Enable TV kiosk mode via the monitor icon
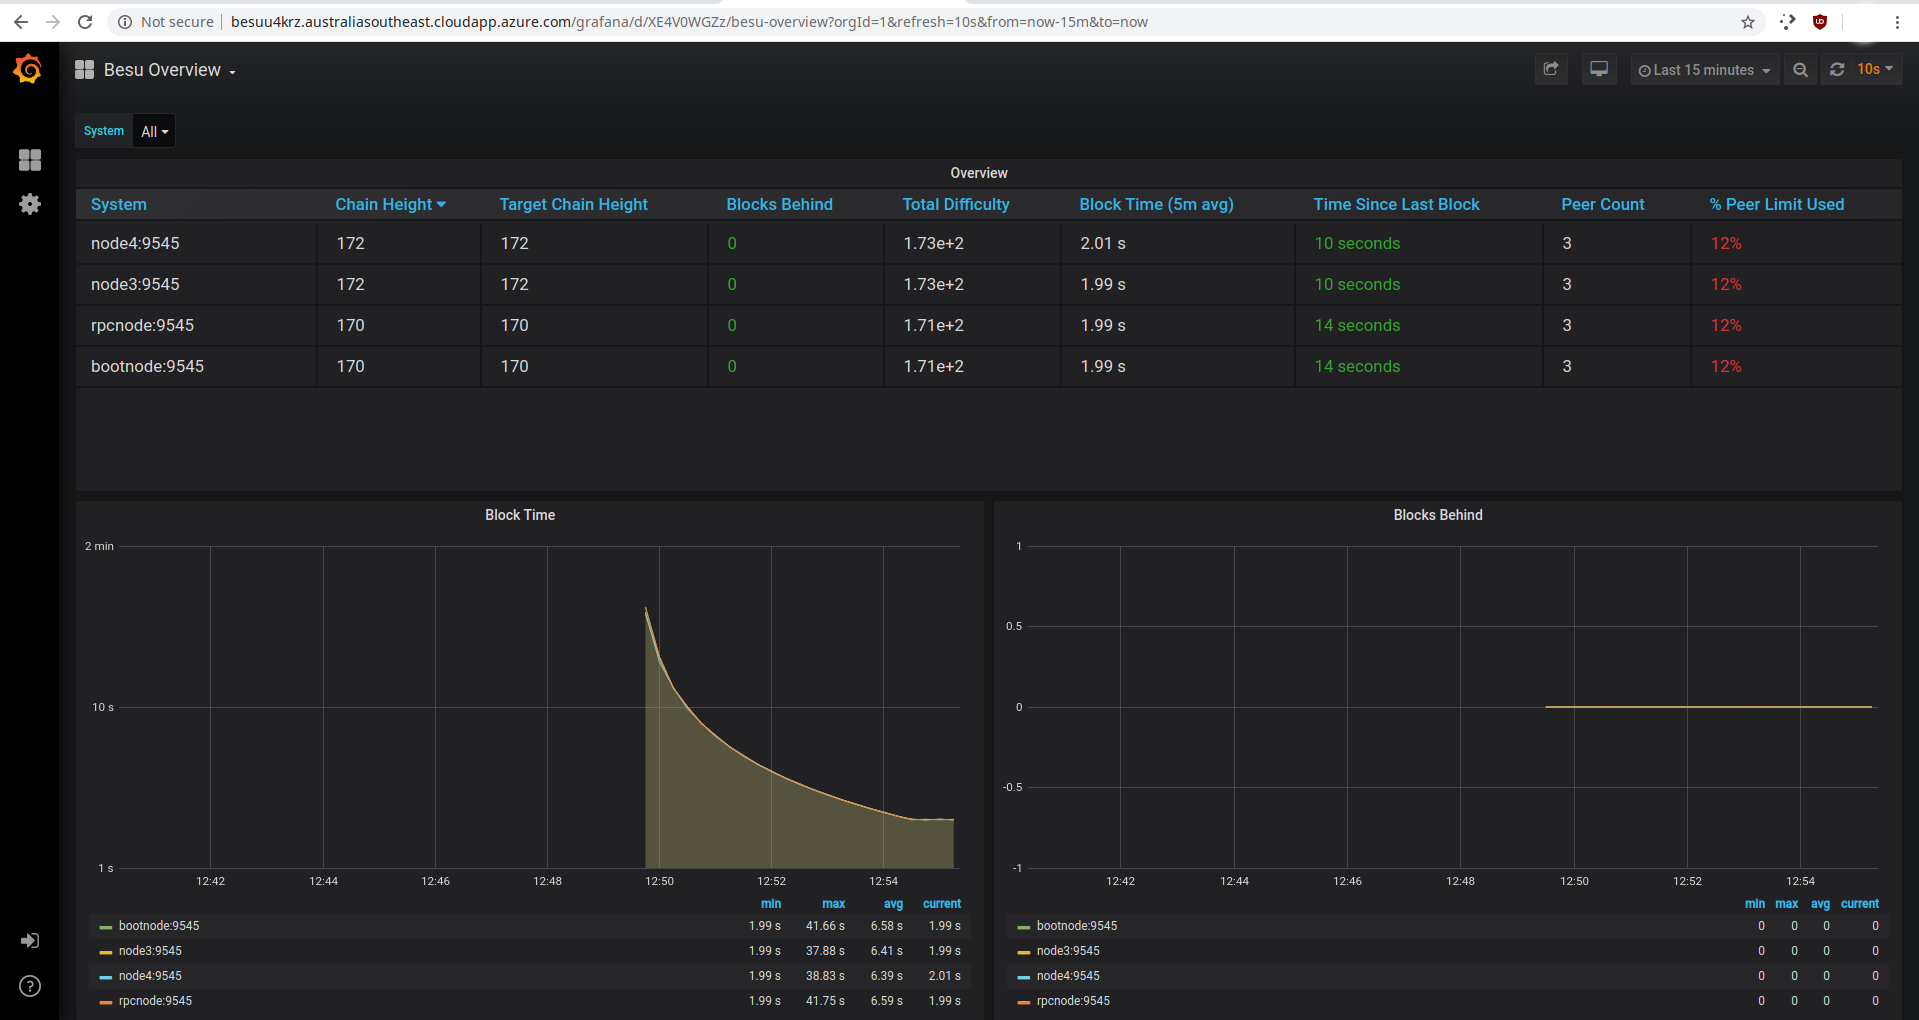This screenshot has height=1020, width=1919. point(1598,69)
